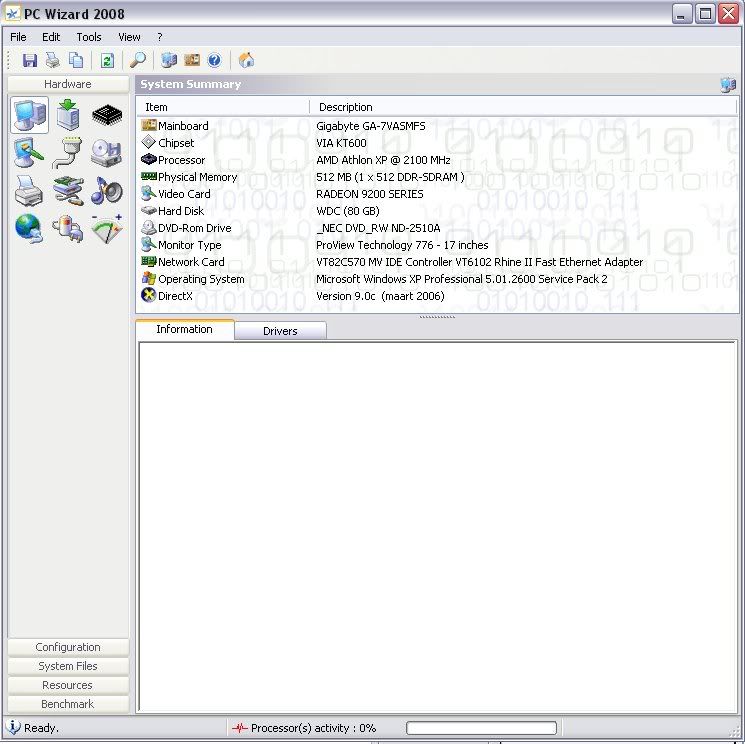The width and height of the screenshot is (745, 744).
Task: Click the mainboard toolbar icon
Action: [x=192, y=60]
